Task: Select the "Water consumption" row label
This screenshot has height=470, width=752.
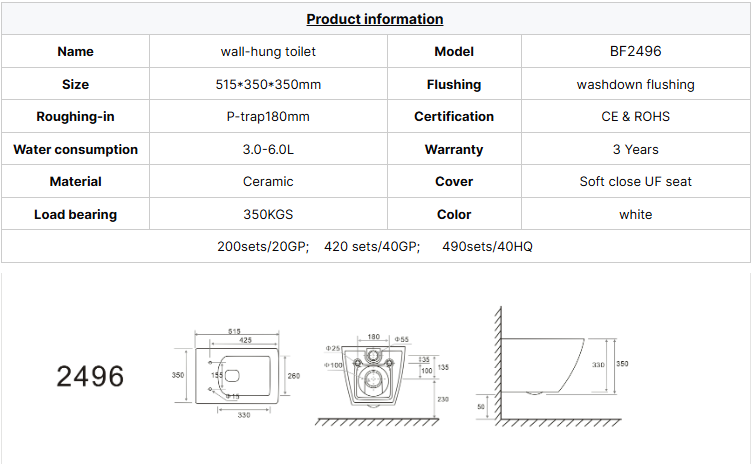Action: pyautogui.click(x=75, y=150)
